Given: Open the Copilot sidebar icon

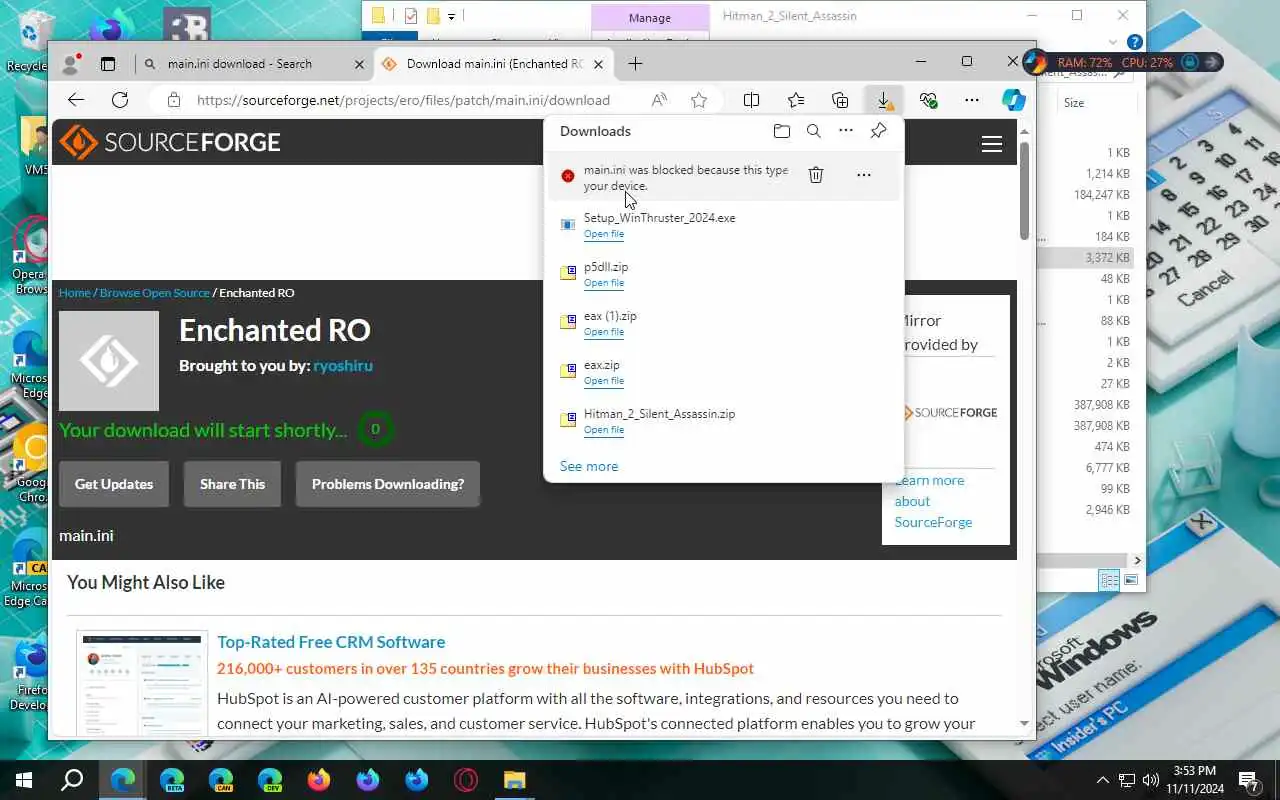Looking at the screenshot, I should pyautogui.click(x=1014, y=100).
